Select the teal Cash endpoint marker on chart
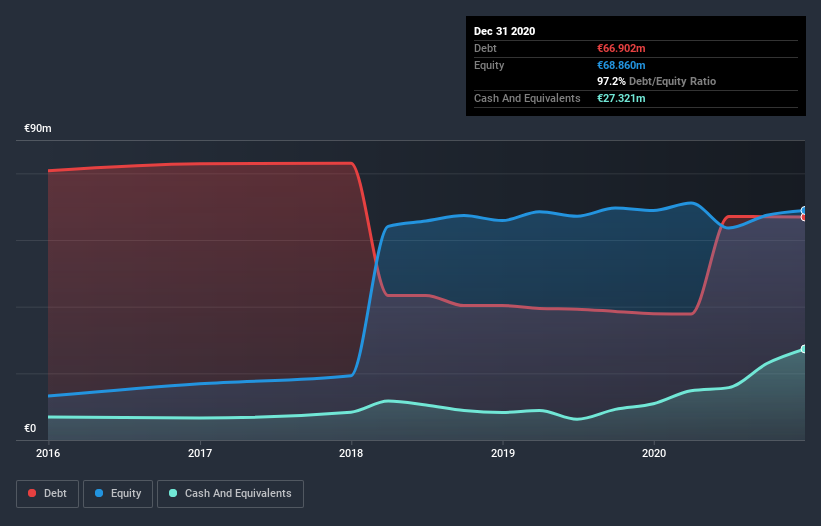Viewport: 821px width, 526px height. click(804, 349)
